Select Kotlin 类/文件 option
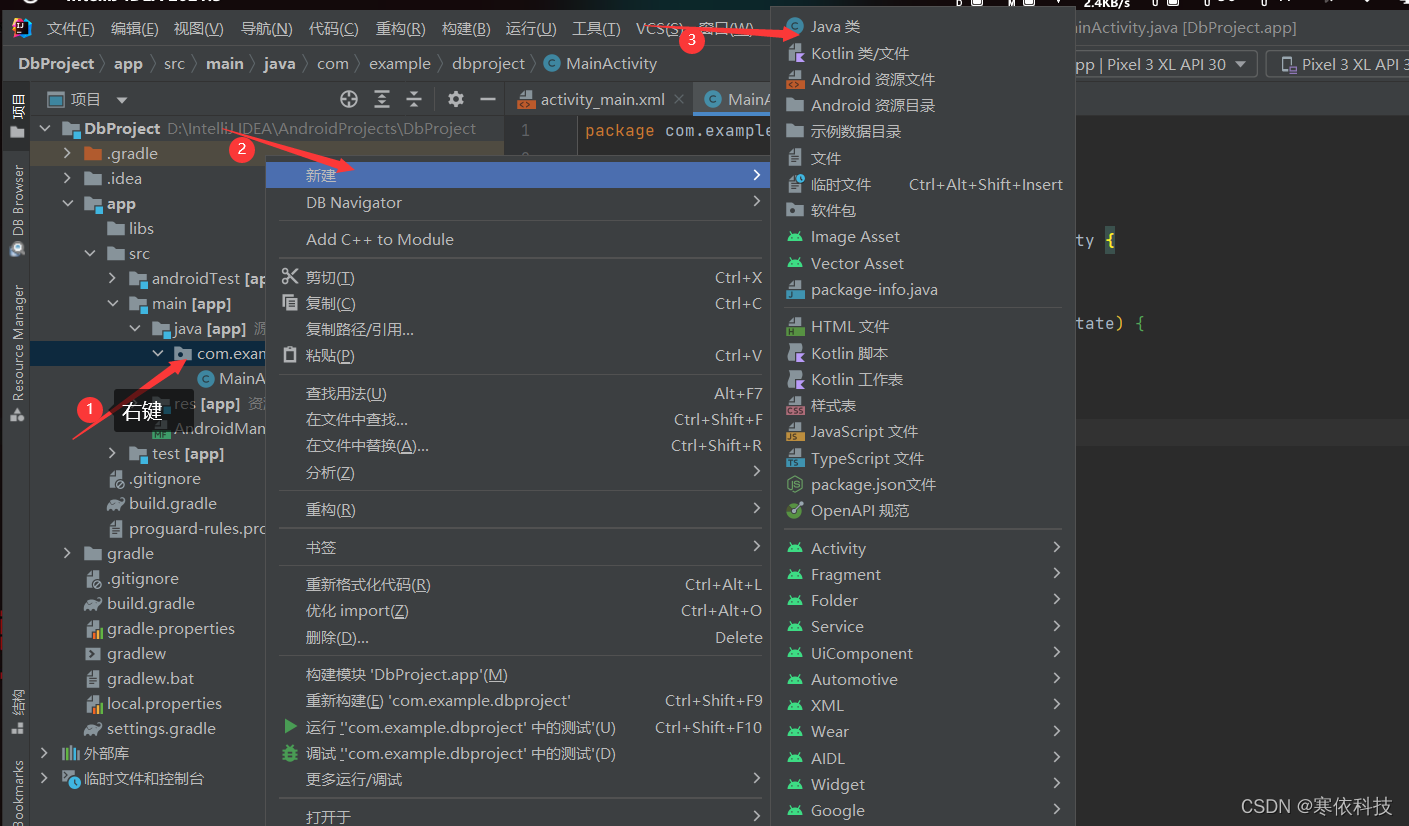 coord(921,53)
